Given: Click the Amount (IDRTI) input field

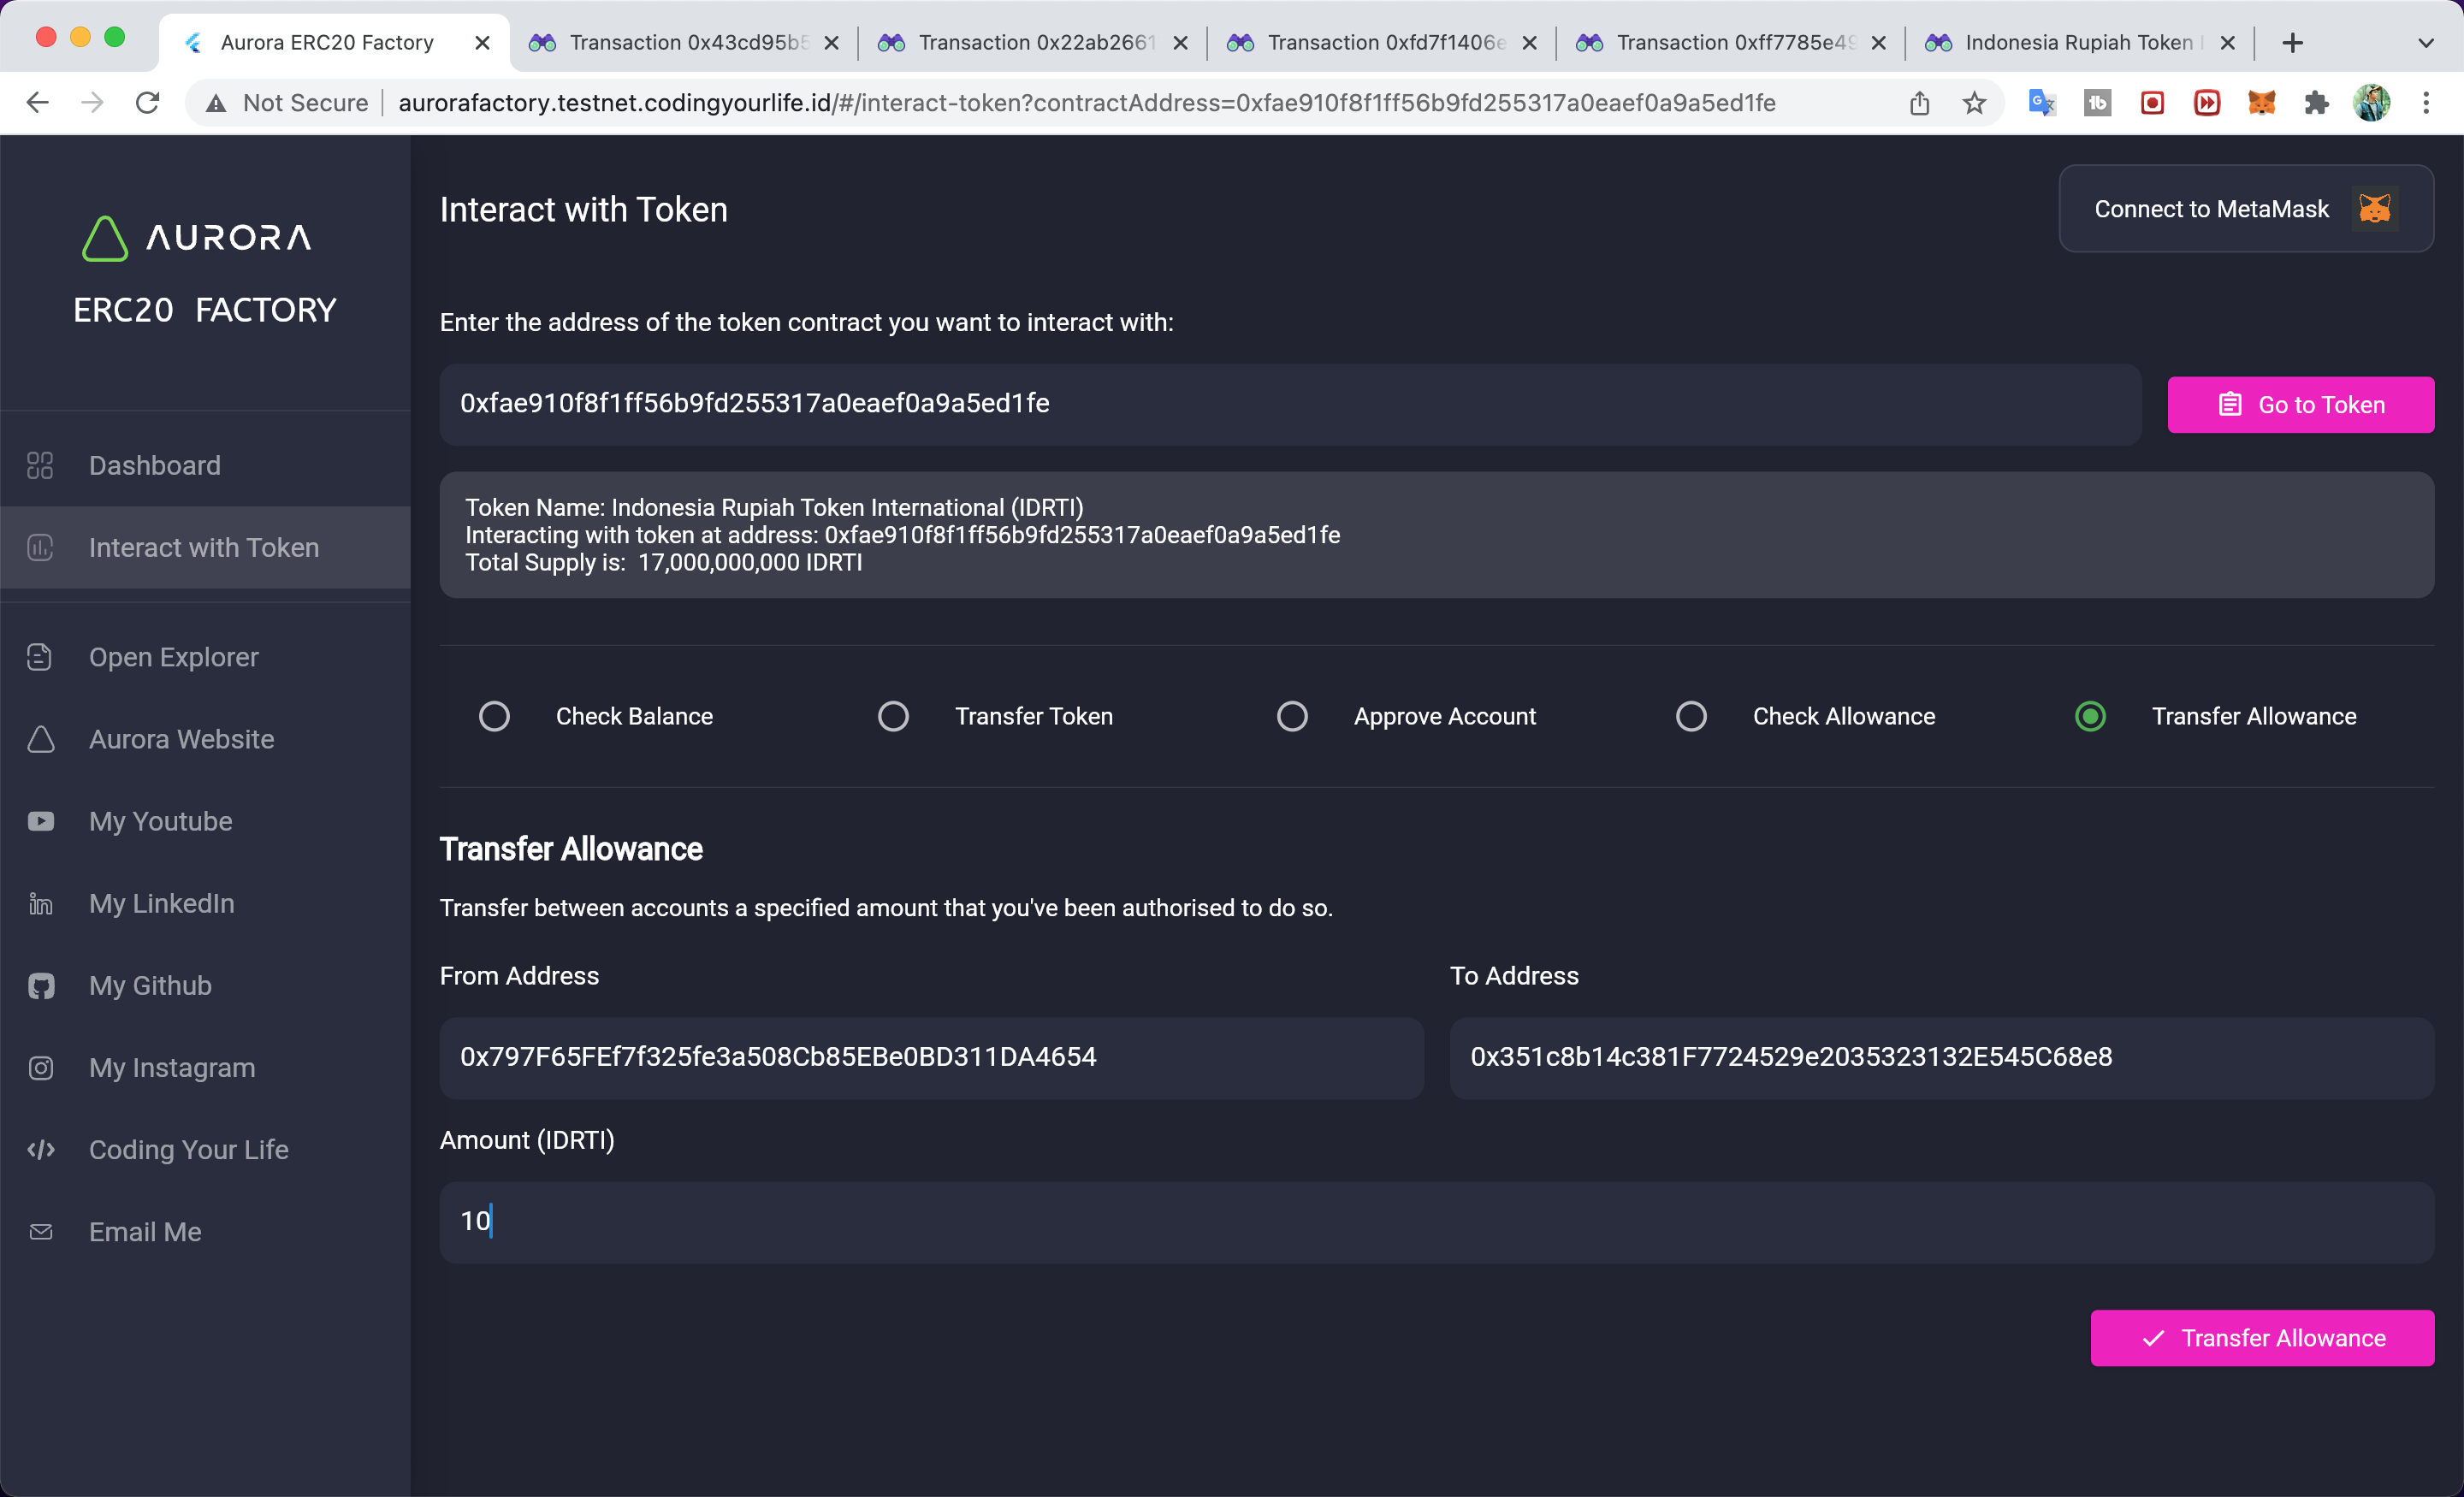Looking at the screenshot, I should [1436, 1221].
